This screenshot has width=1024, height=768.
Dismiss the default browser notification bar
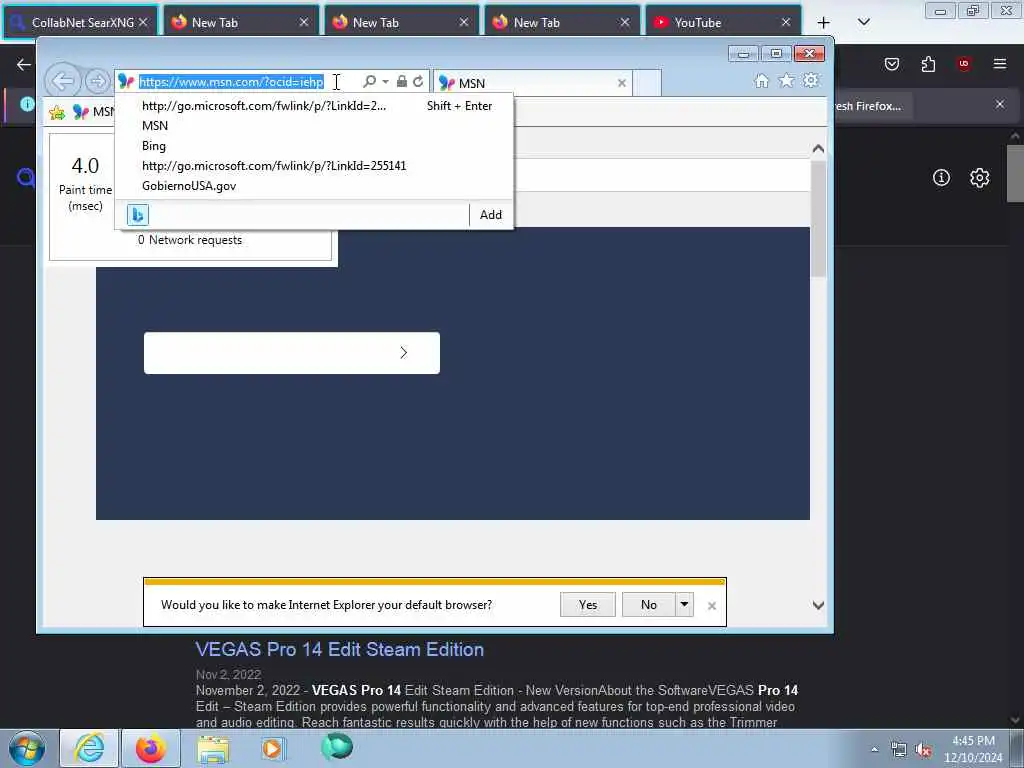[712, 606]
